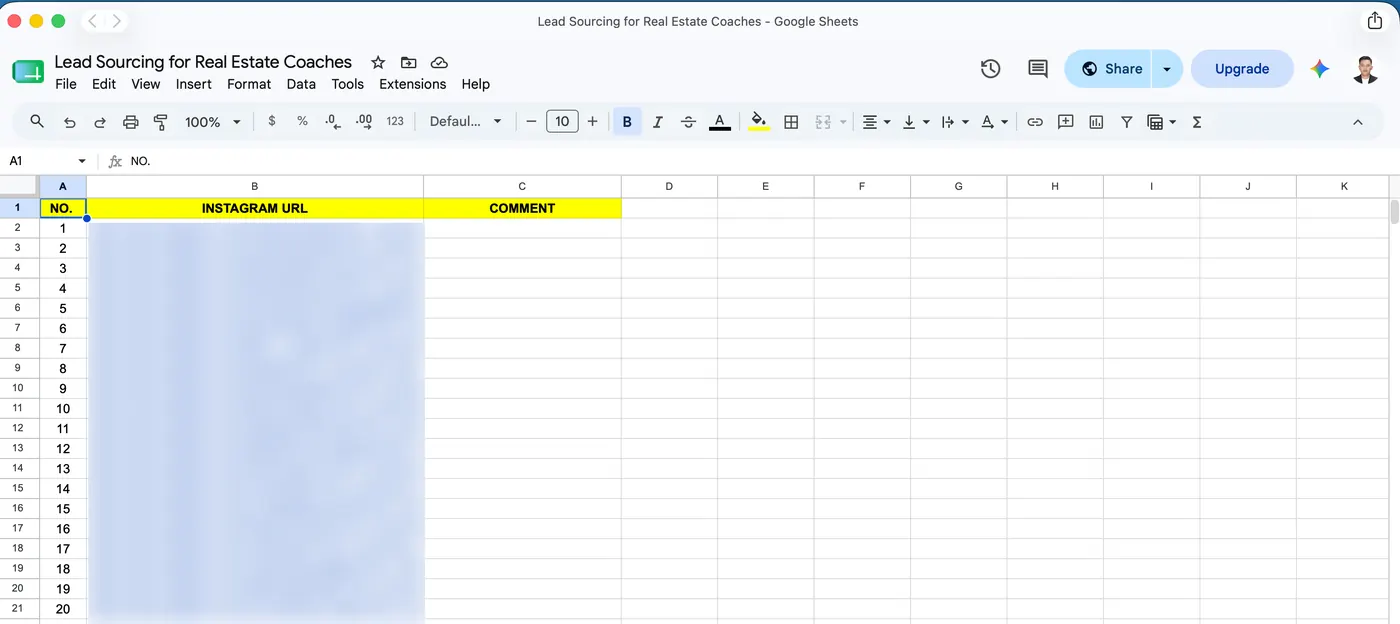Select the COMMENT header cell
The image size is (1400, 624).
[522, 208]
